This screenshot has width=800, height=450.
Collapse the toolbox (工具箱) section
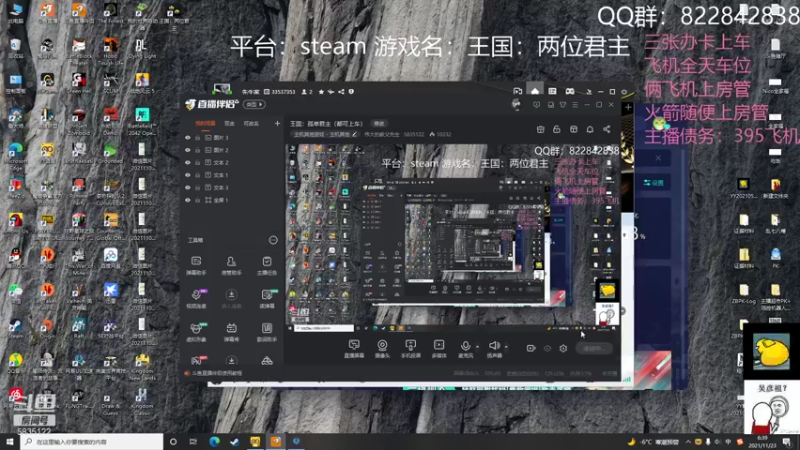[273, 240]
